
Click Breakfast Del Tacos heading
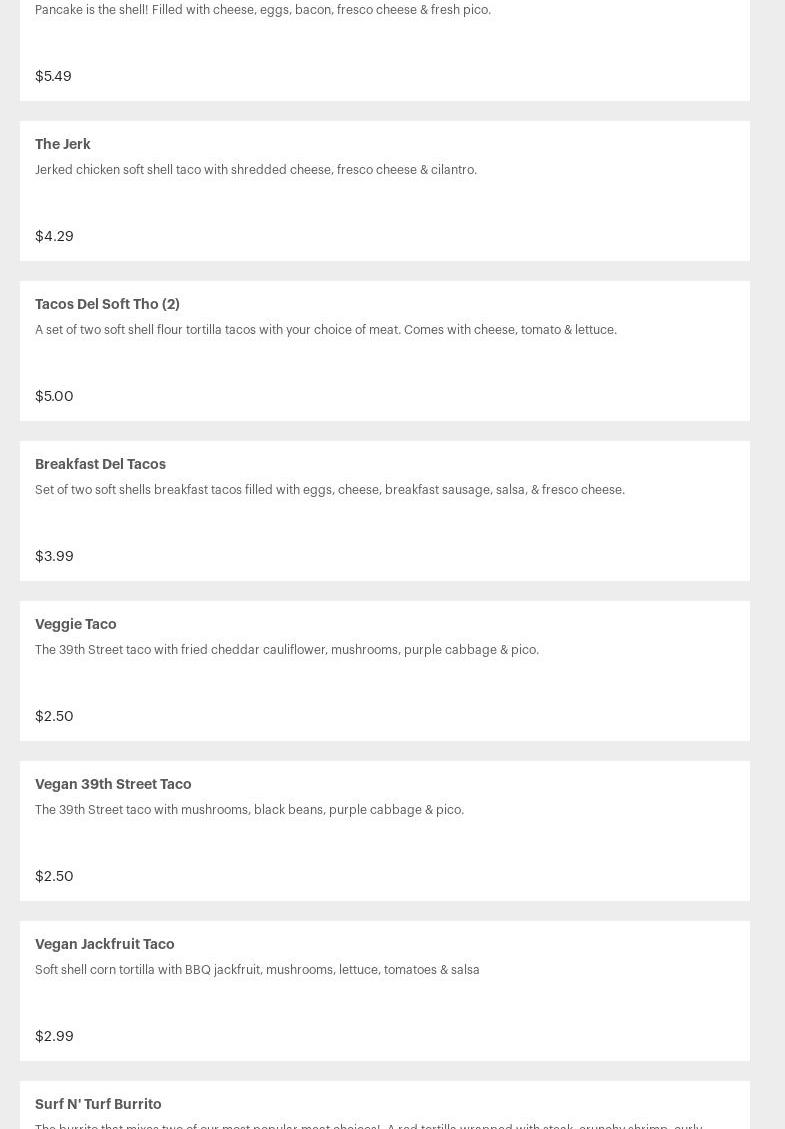[100, 464]
